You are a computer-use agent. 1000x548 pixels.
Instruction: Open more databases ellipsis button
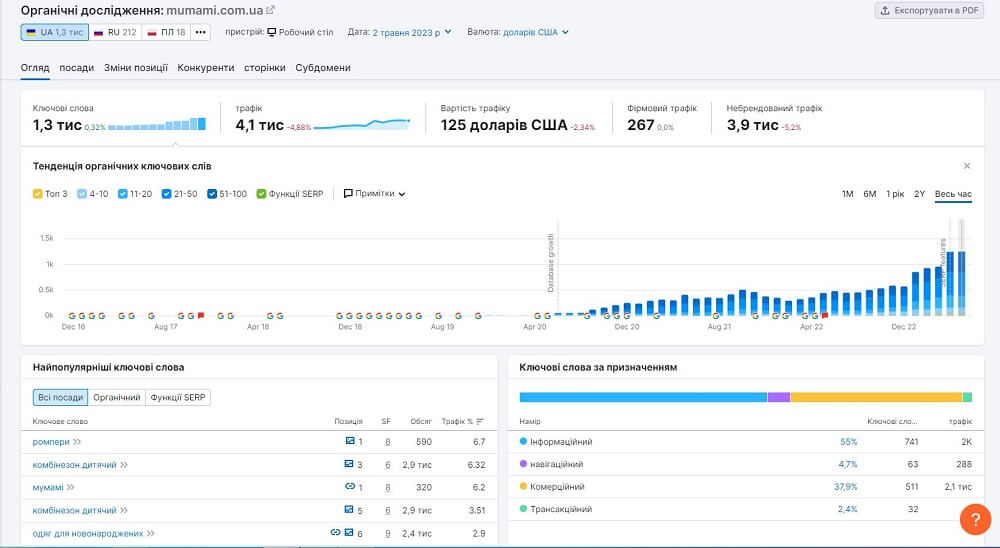201,32
